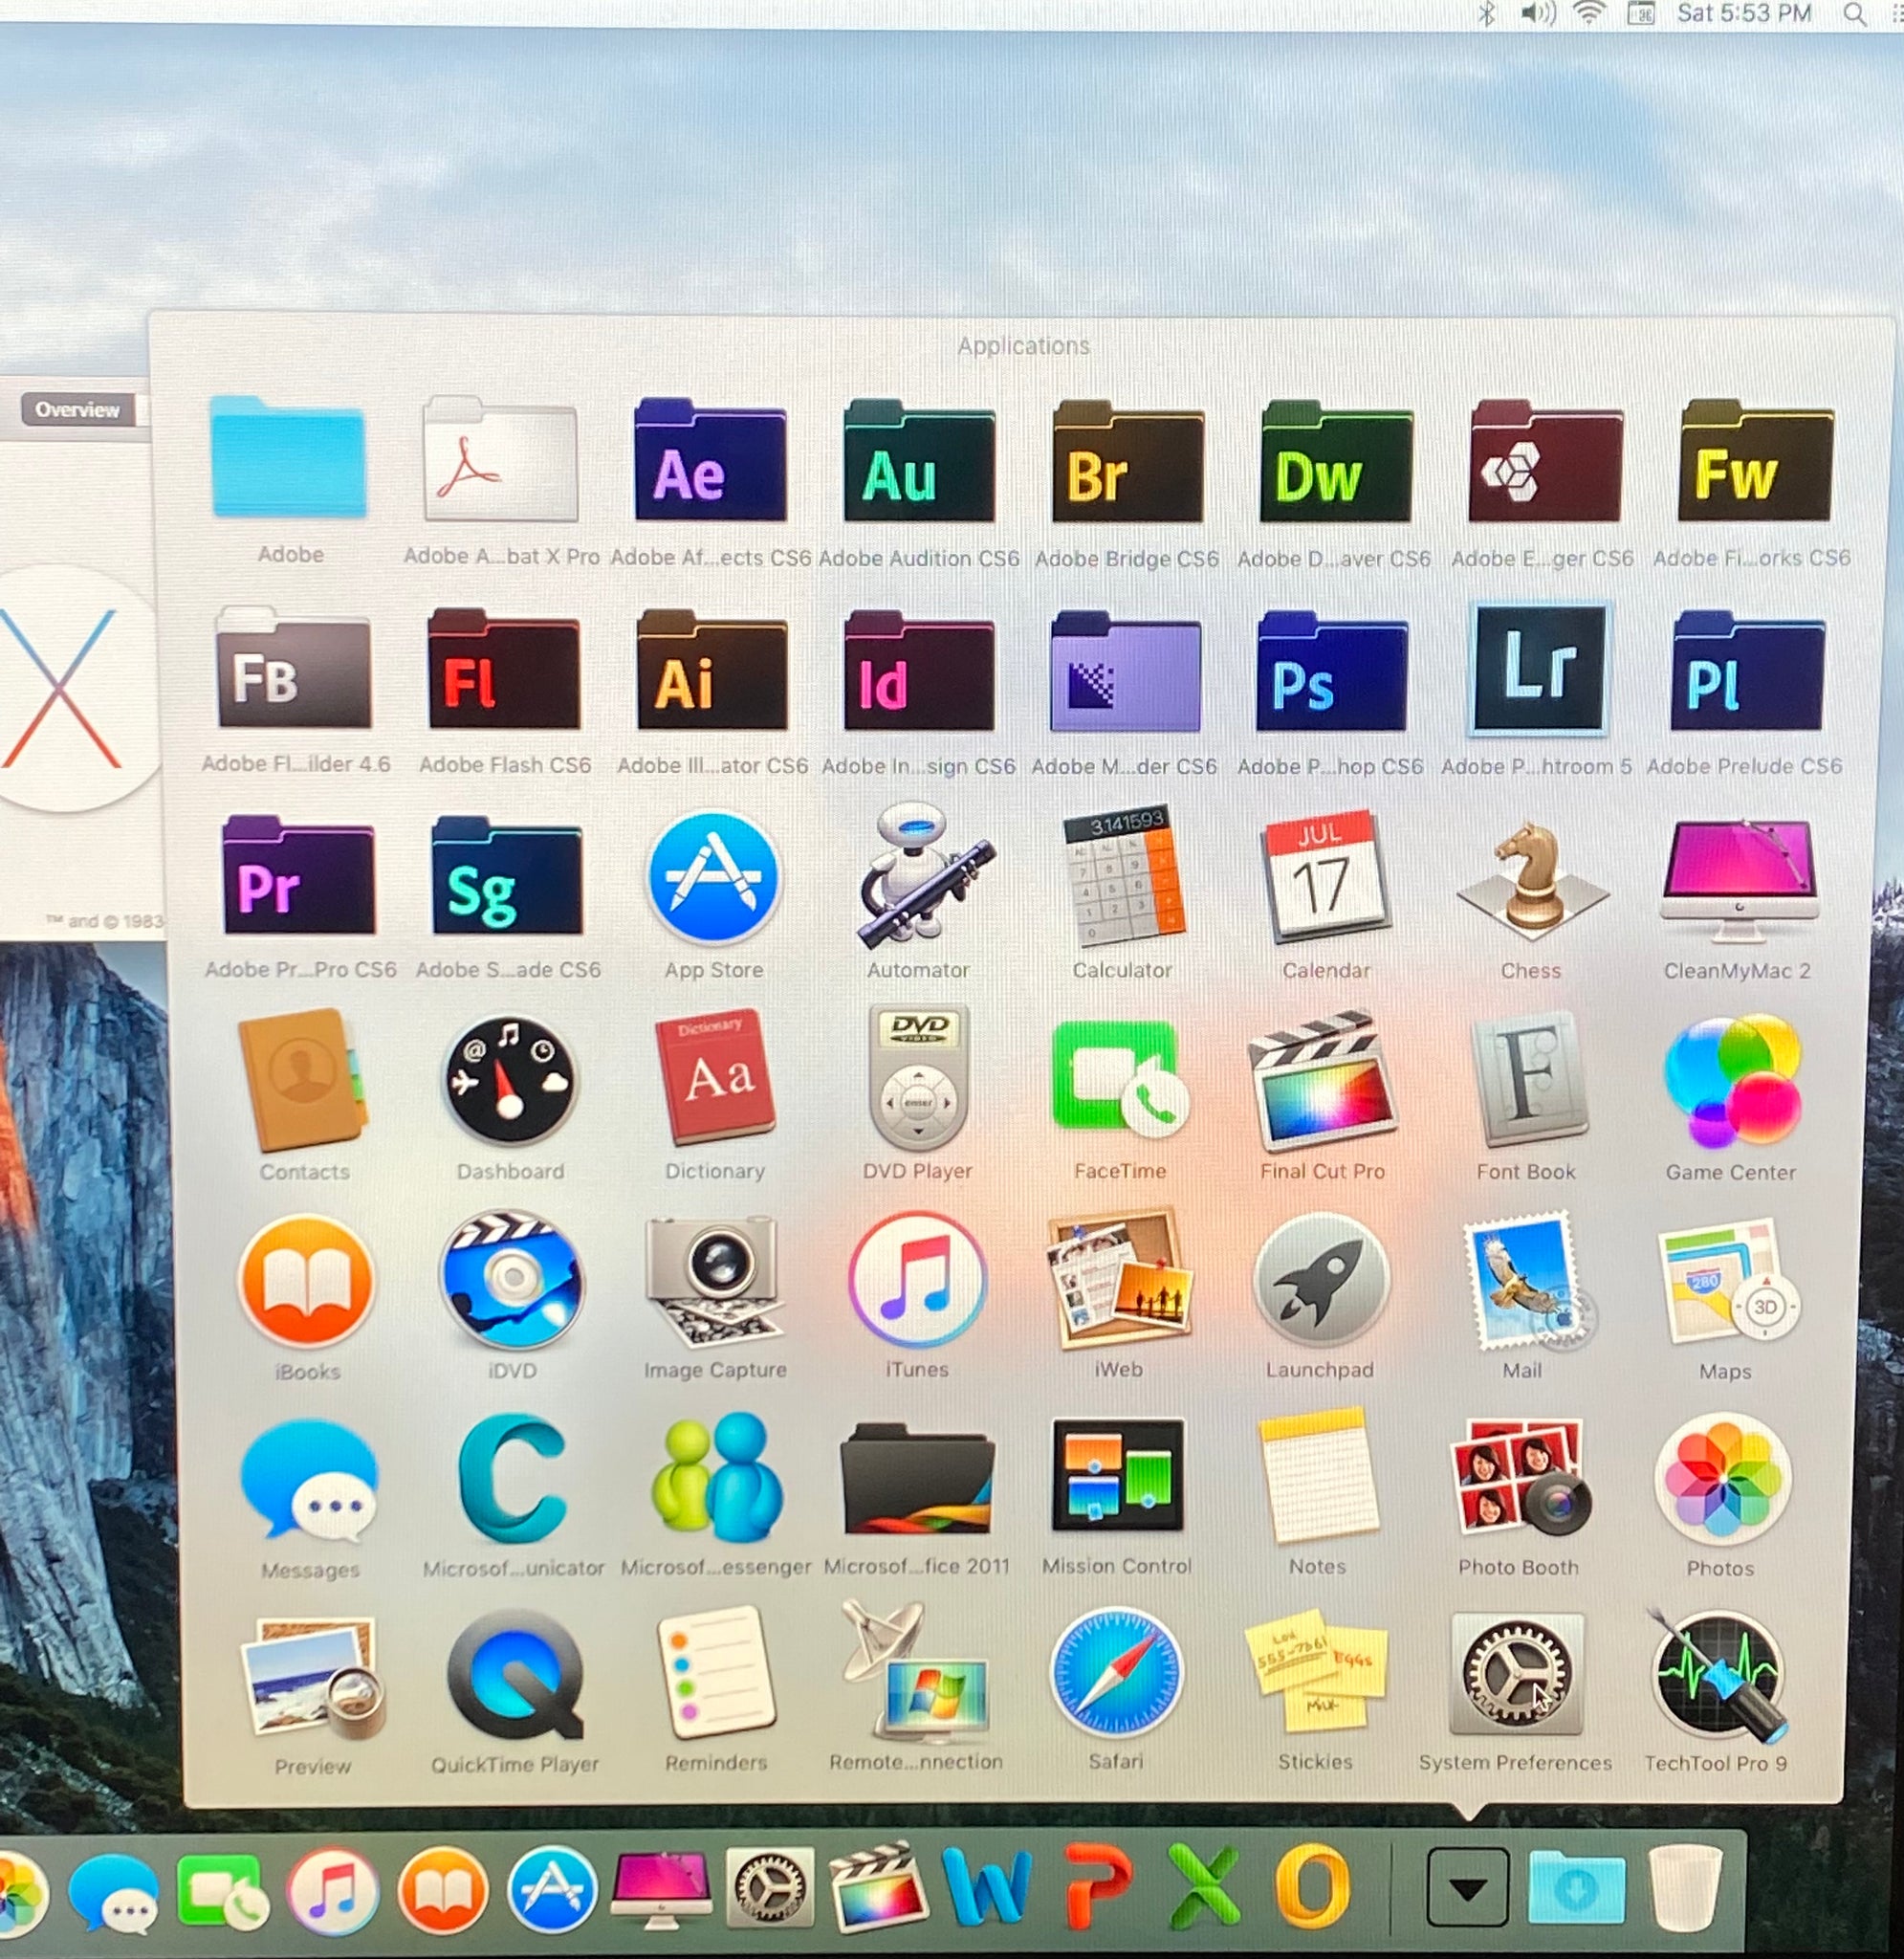The image size is (1904, 1959).
Task: Open Adobe SpeedGrade CS6 folder
Action: (507, 876)
